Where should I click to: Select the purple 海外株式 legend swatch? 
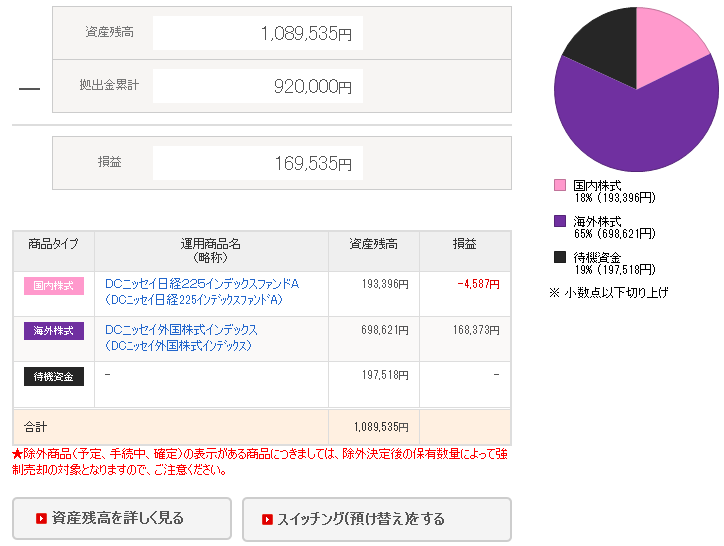(560, 221)
